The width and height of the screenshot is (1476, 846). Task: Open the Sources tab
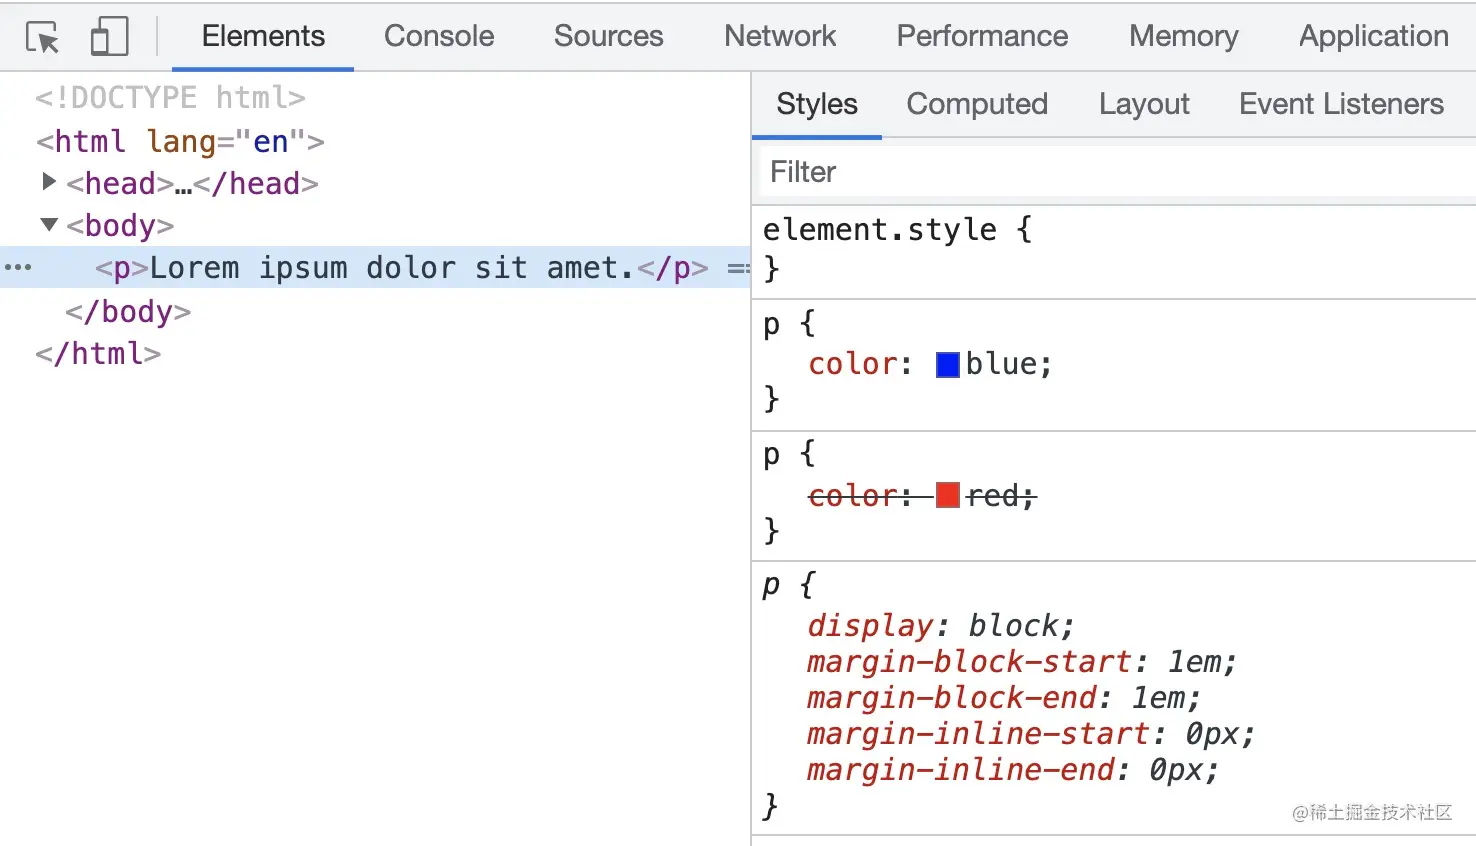tap(608, 36)
